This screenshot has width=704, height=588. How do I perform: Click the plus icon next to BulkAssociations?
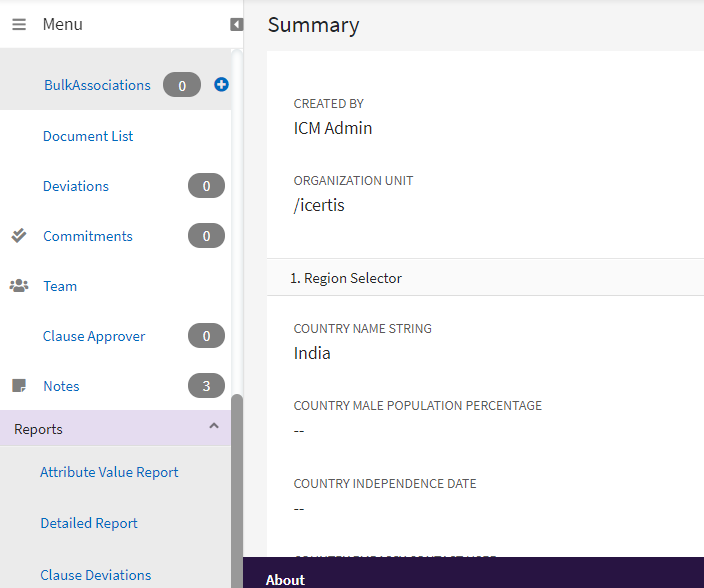(222, 85)
